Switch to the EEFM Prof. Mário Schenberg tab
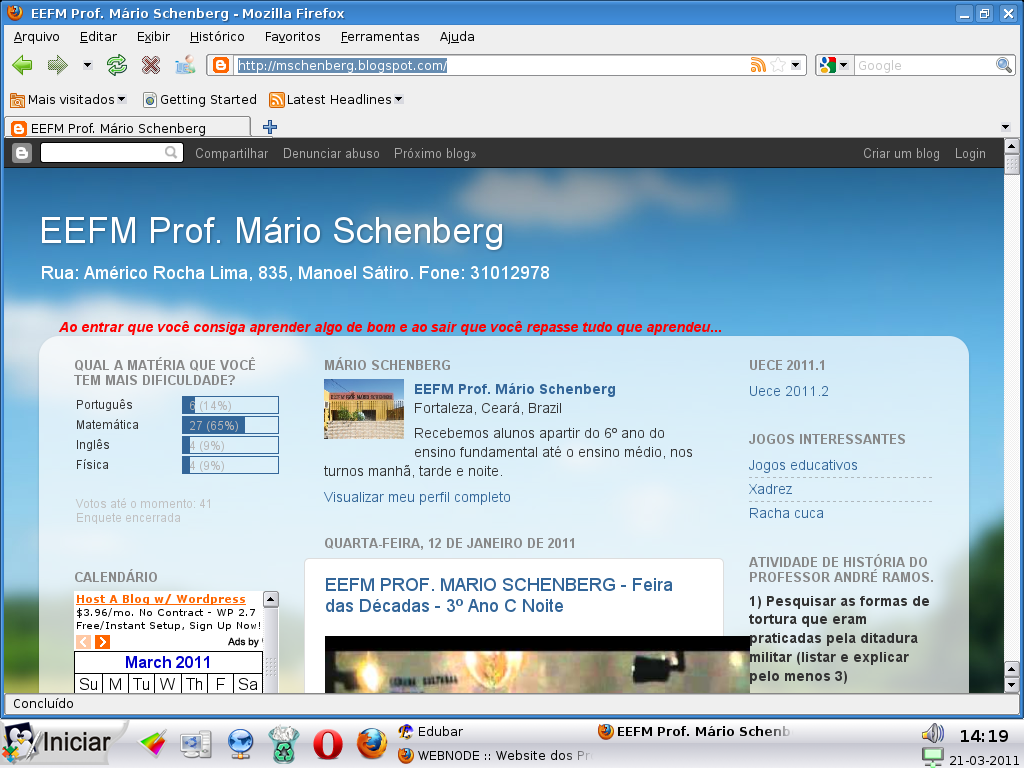The image size is (1024, 768). 118,128
